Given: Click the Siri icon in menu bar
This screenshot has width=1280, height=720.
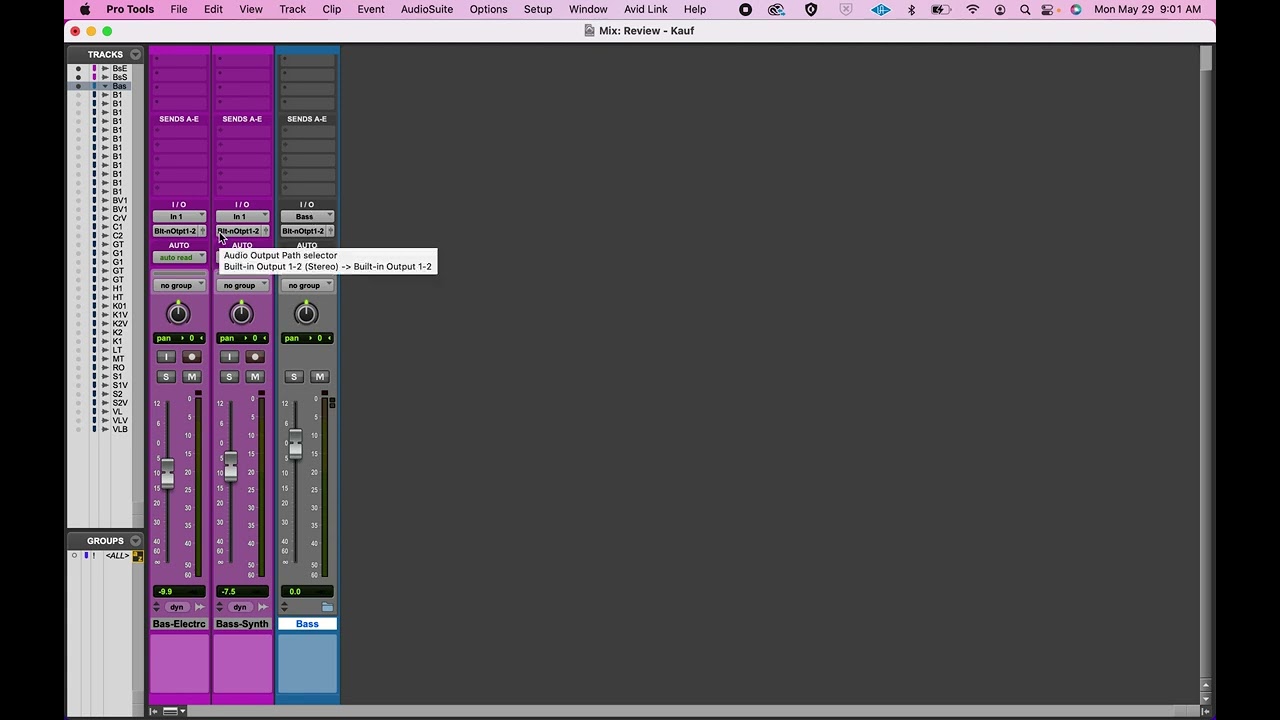Looking at the screenshot, I should [x=1076, y=9].
